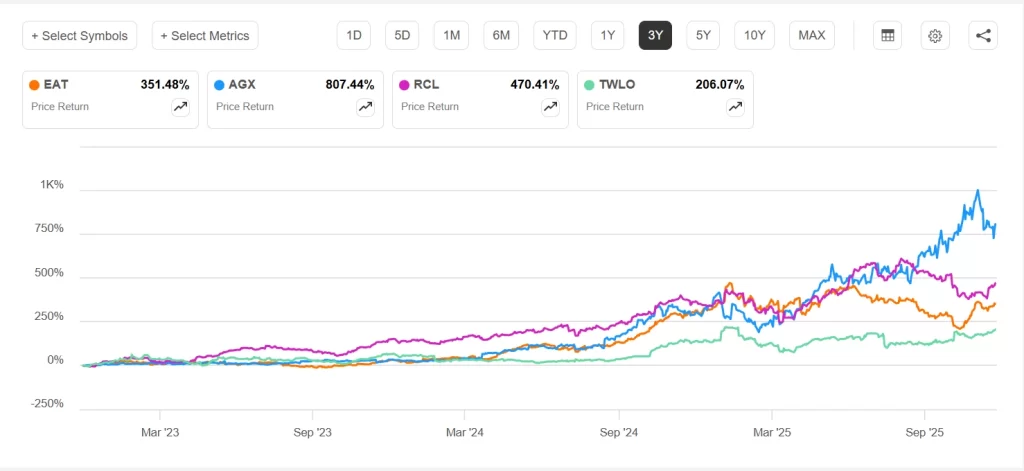This screenshot has height=471, width=1024.
Task: Open chart settings gear icon
Action: (x=935, y=36)
